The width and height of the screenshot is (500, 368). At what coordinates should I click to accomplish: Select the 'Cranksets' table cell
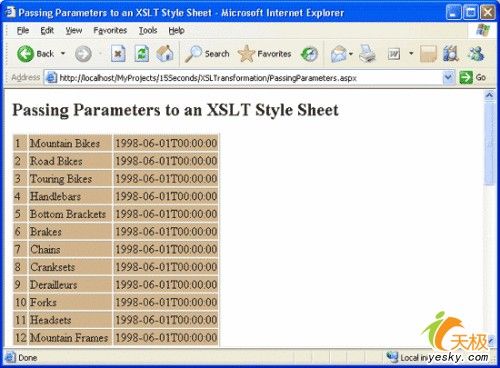(70, 267)
